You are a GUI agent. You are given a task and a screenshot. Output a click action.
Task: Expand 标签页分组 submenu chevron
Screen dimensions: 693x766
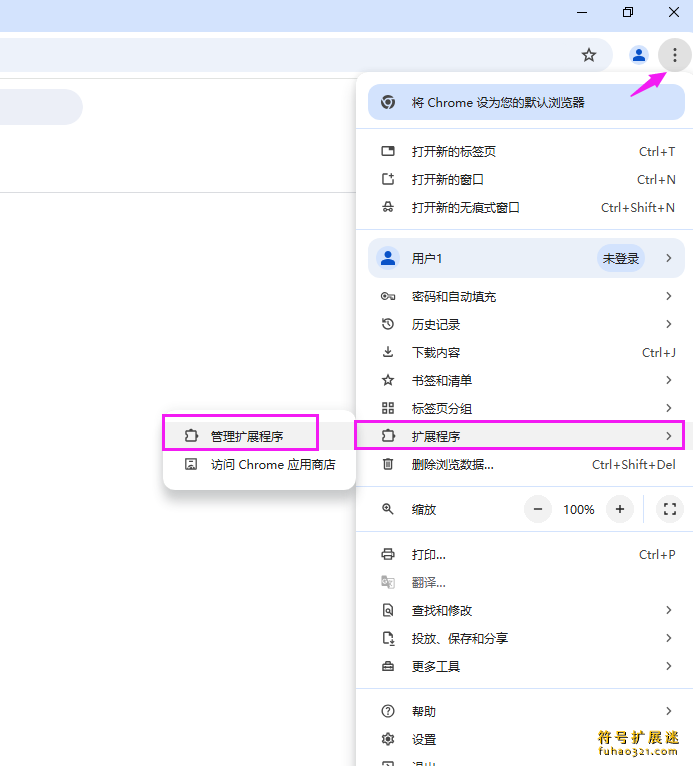[x=669, y=408]
